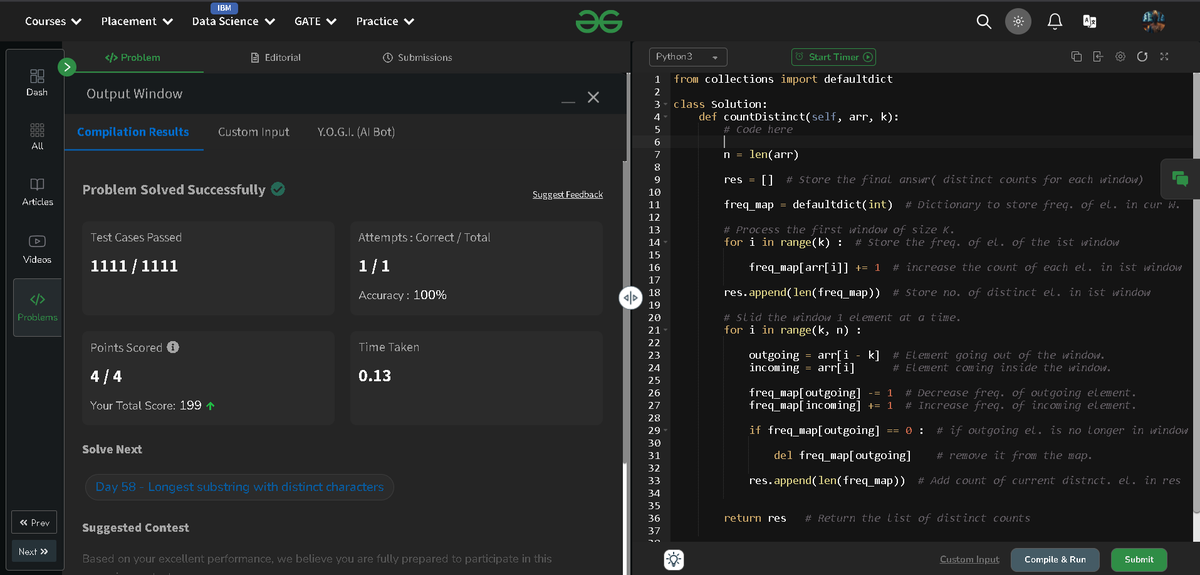1200x575 pixels.
Task: Switch to the Problem tab
Action: pyautogui.click(x=132, y=57)
